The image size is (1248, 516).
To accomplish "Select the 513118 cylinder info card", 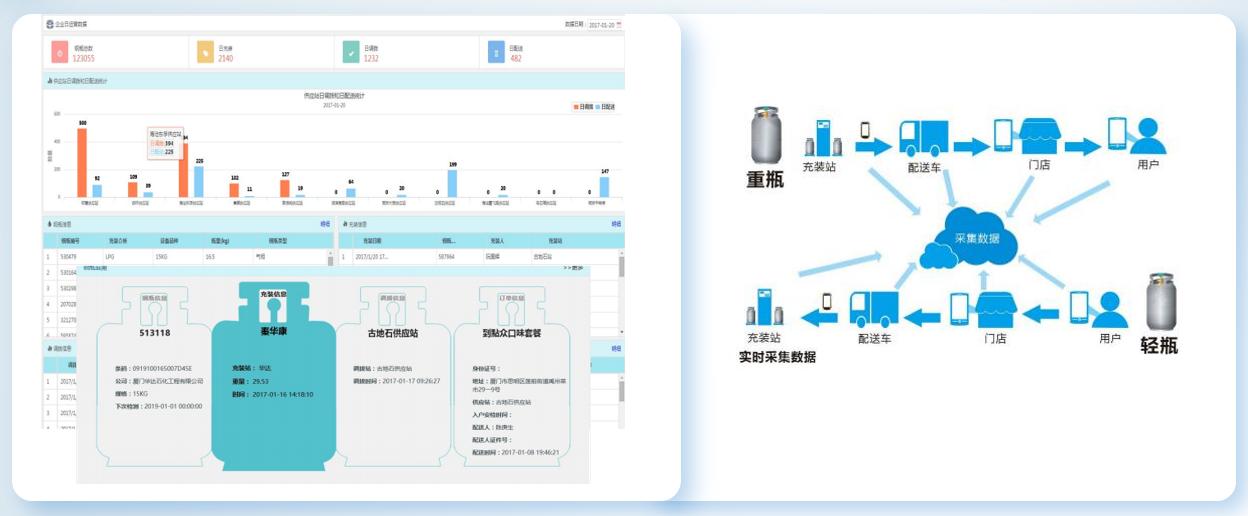I will (x=153, y=380).
